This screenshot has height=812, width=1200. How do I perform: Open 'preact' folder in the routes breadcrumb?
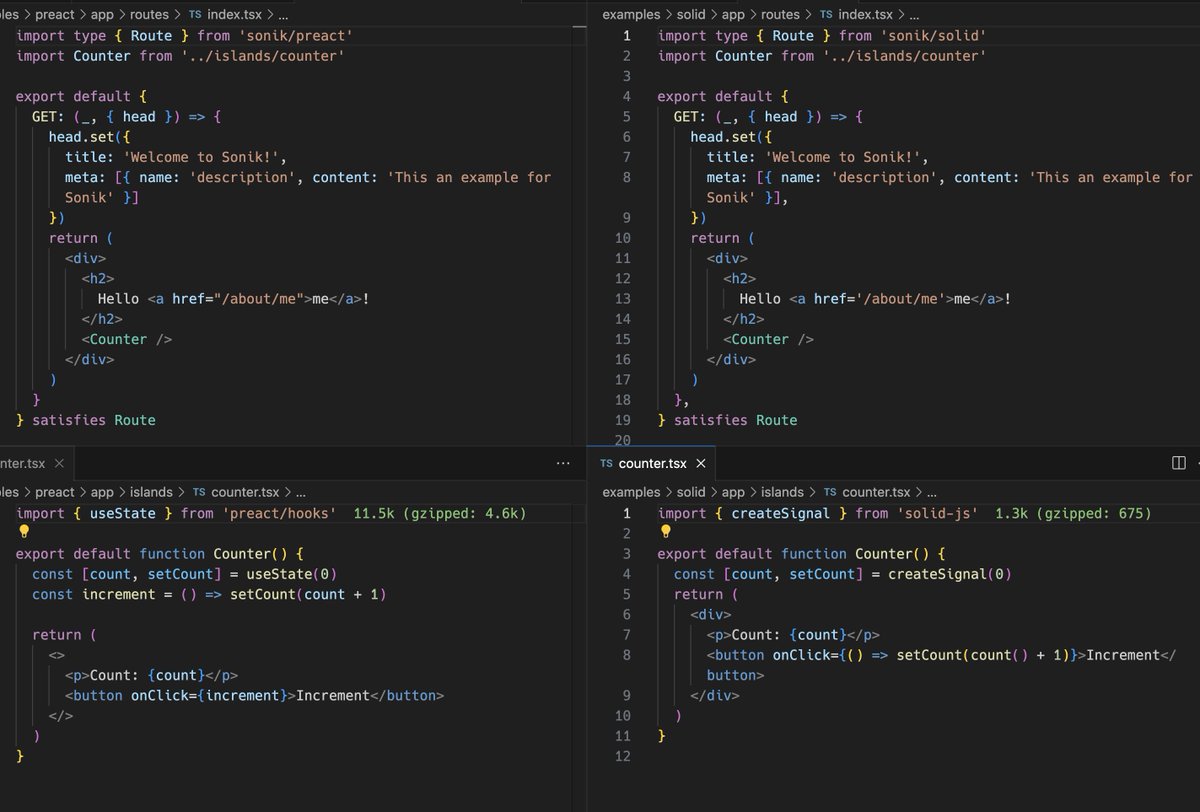pos(55,15)
